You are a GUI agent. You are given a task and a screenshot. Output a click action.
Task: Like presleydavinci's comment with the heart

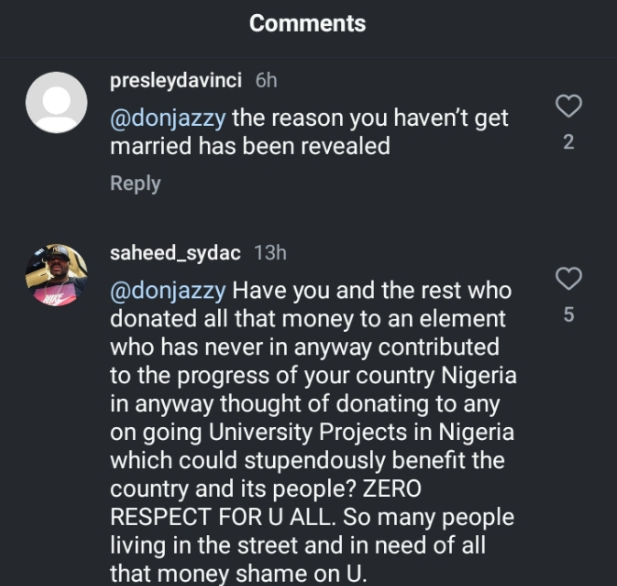pos(568,105)
